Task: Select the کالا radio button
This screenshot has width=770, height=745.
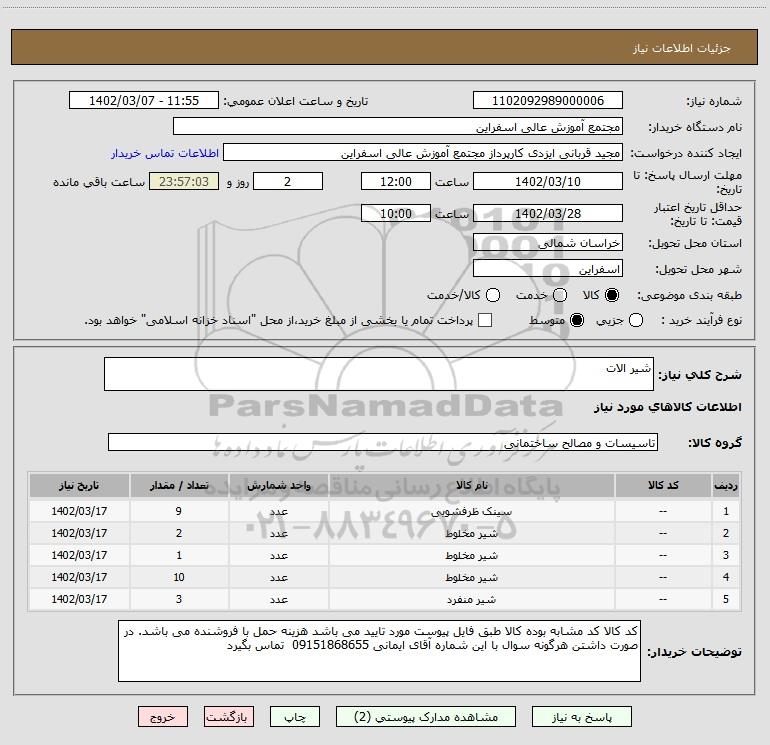Action: pos(612,295)
